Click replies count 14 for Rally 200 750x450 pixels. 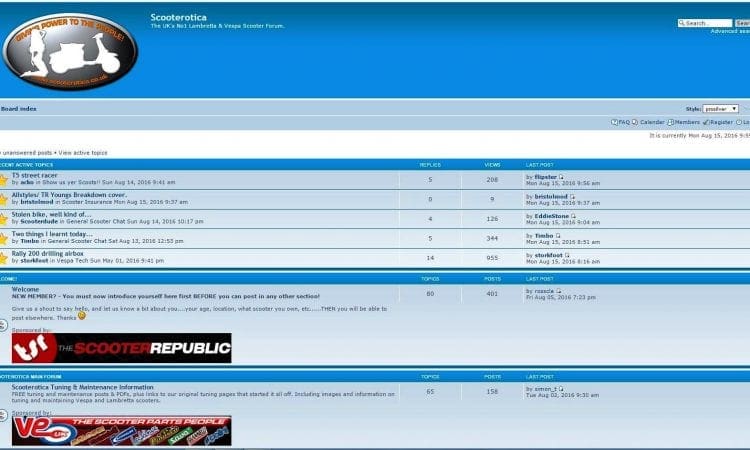coord(430,258)
